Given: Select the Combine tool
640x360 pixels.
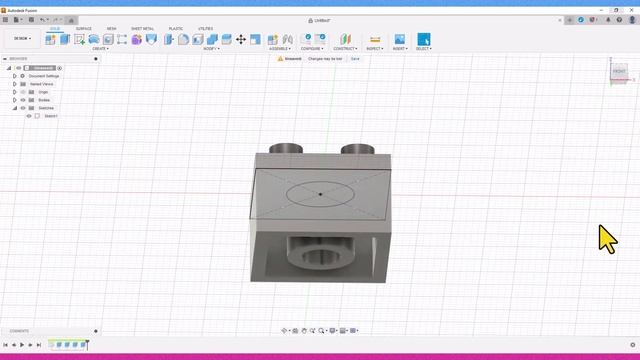Looking at the screenshot, I should 212,39.
